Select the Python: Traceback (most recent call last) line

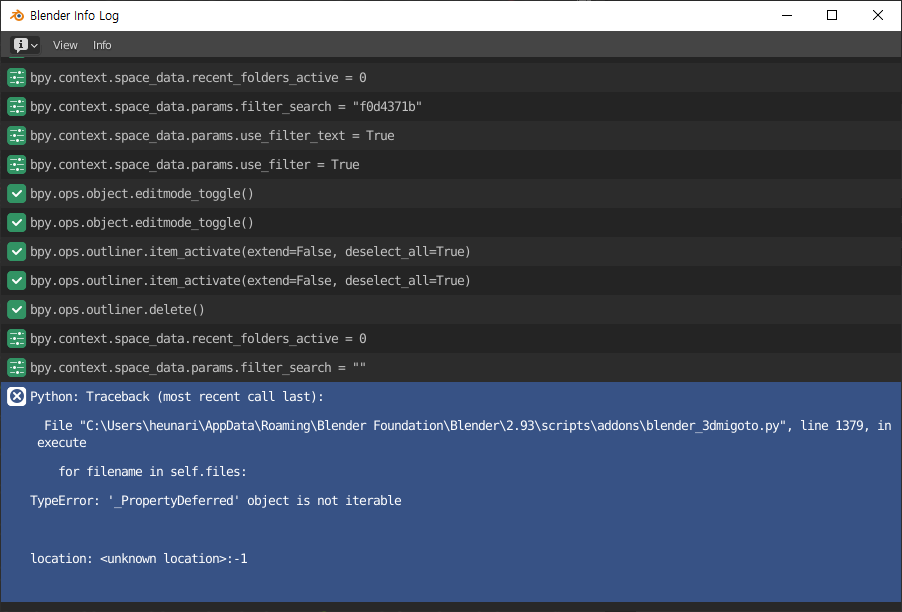[x=177, y=396]
